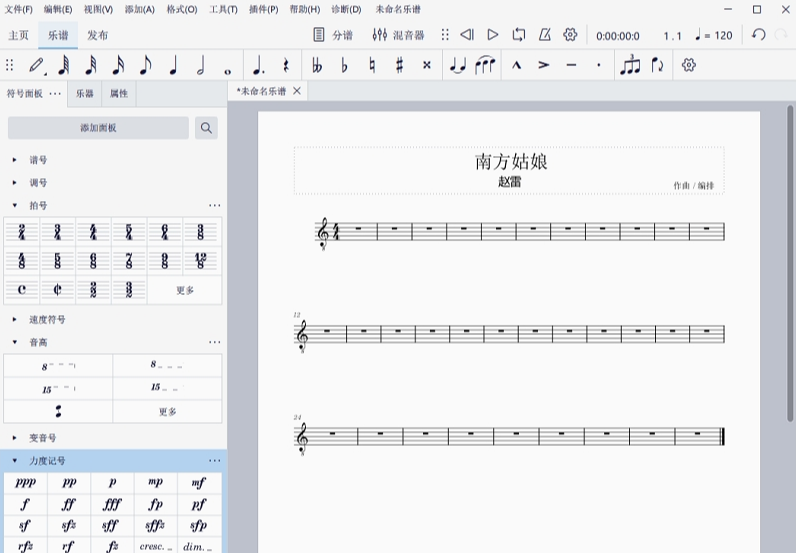Collapse the 力度记号 palette
This screenshot has width=796, height=553.
click(x=15, y=461)
